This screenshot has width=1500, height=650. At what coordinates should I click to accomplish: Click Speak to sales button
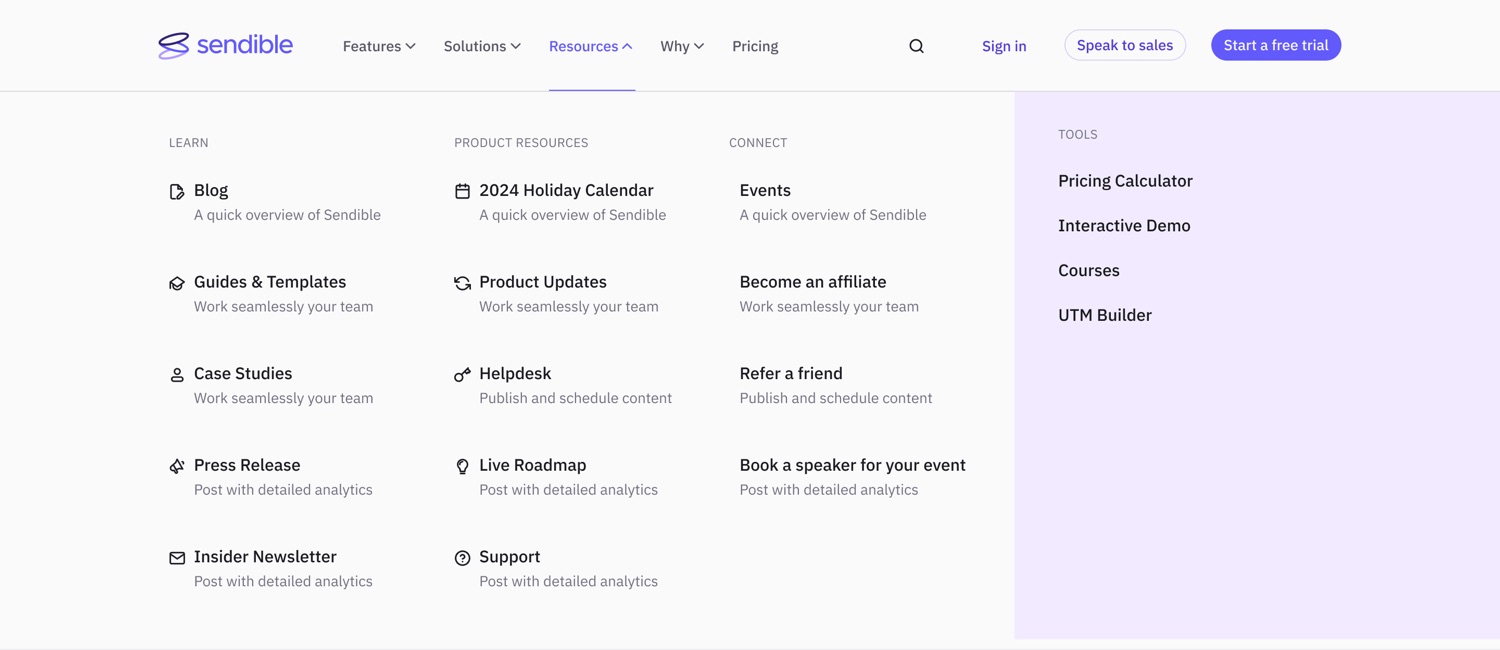tap(1125, 45)
